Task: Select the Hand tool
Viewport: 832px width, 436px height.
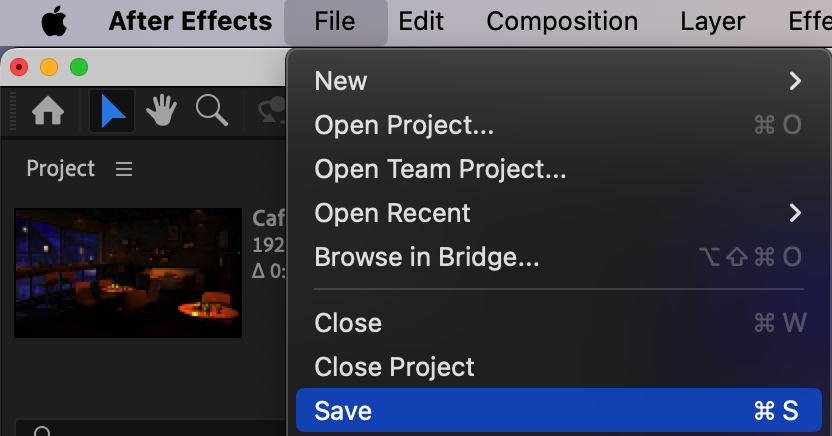Action: point(162,112)
